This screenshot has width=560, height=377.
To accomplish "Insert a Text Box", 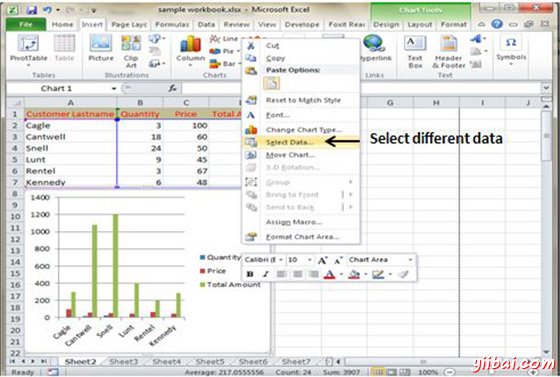I will click(415, 52).
